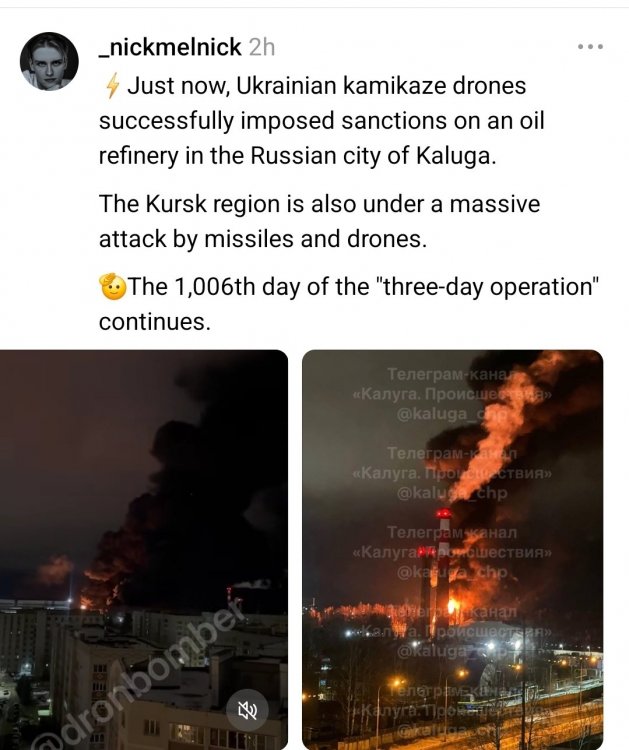
Task: Click the "1,006th day" paragraph text
Action: [x=349, y=304]
